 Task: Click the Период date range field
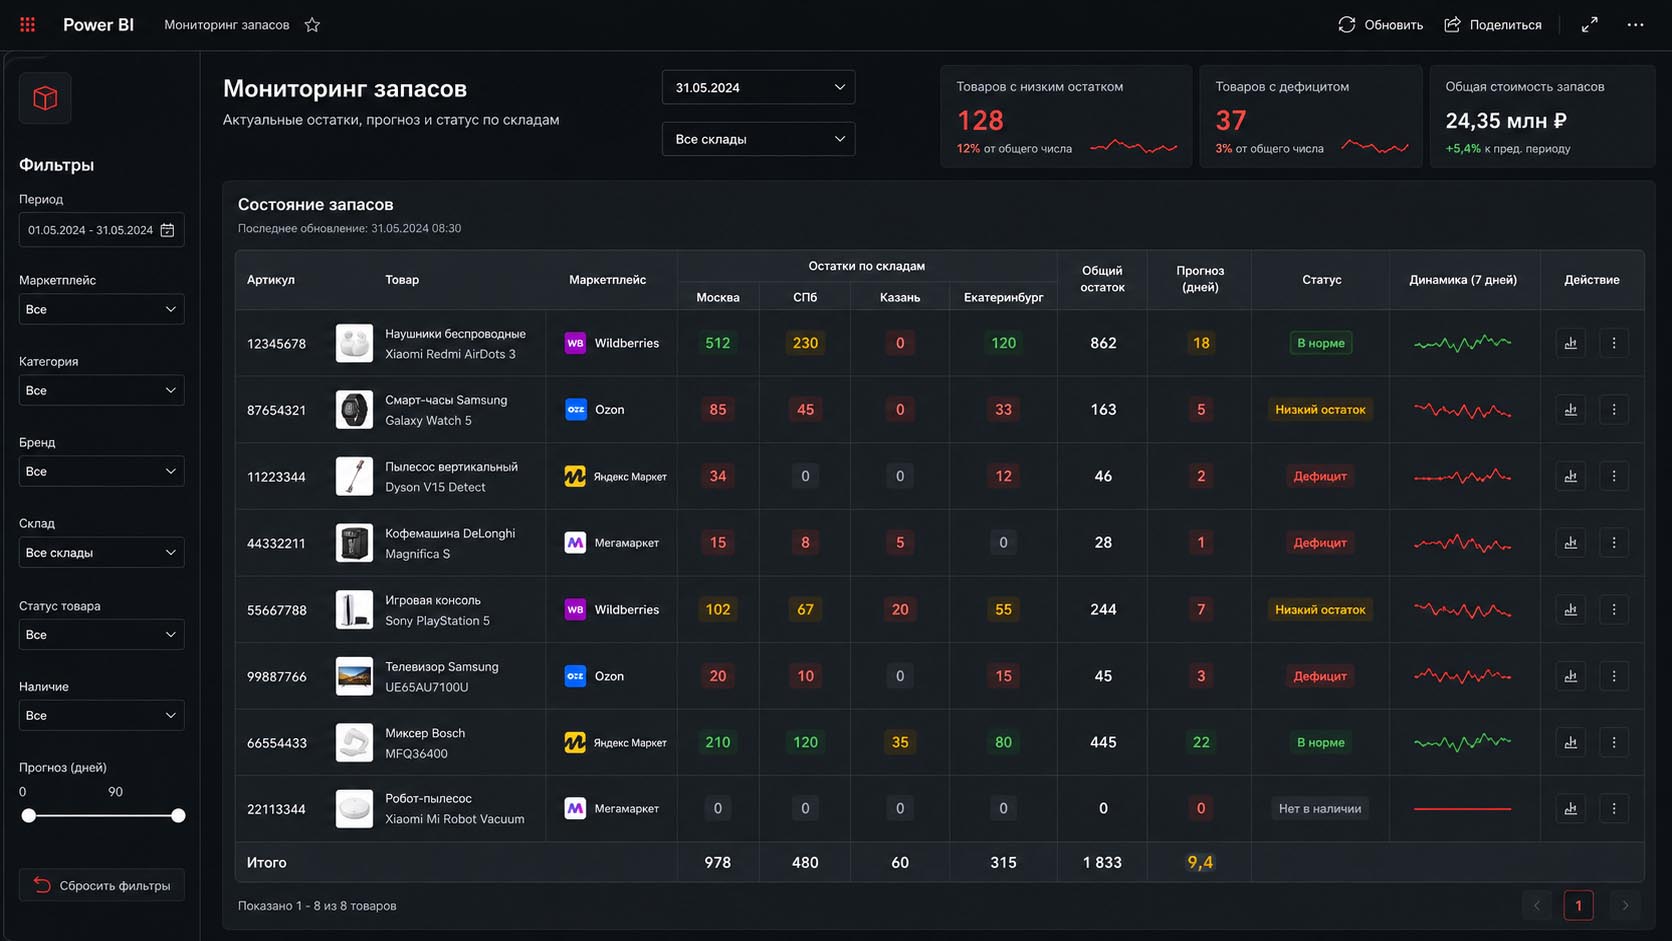(101, 230)
